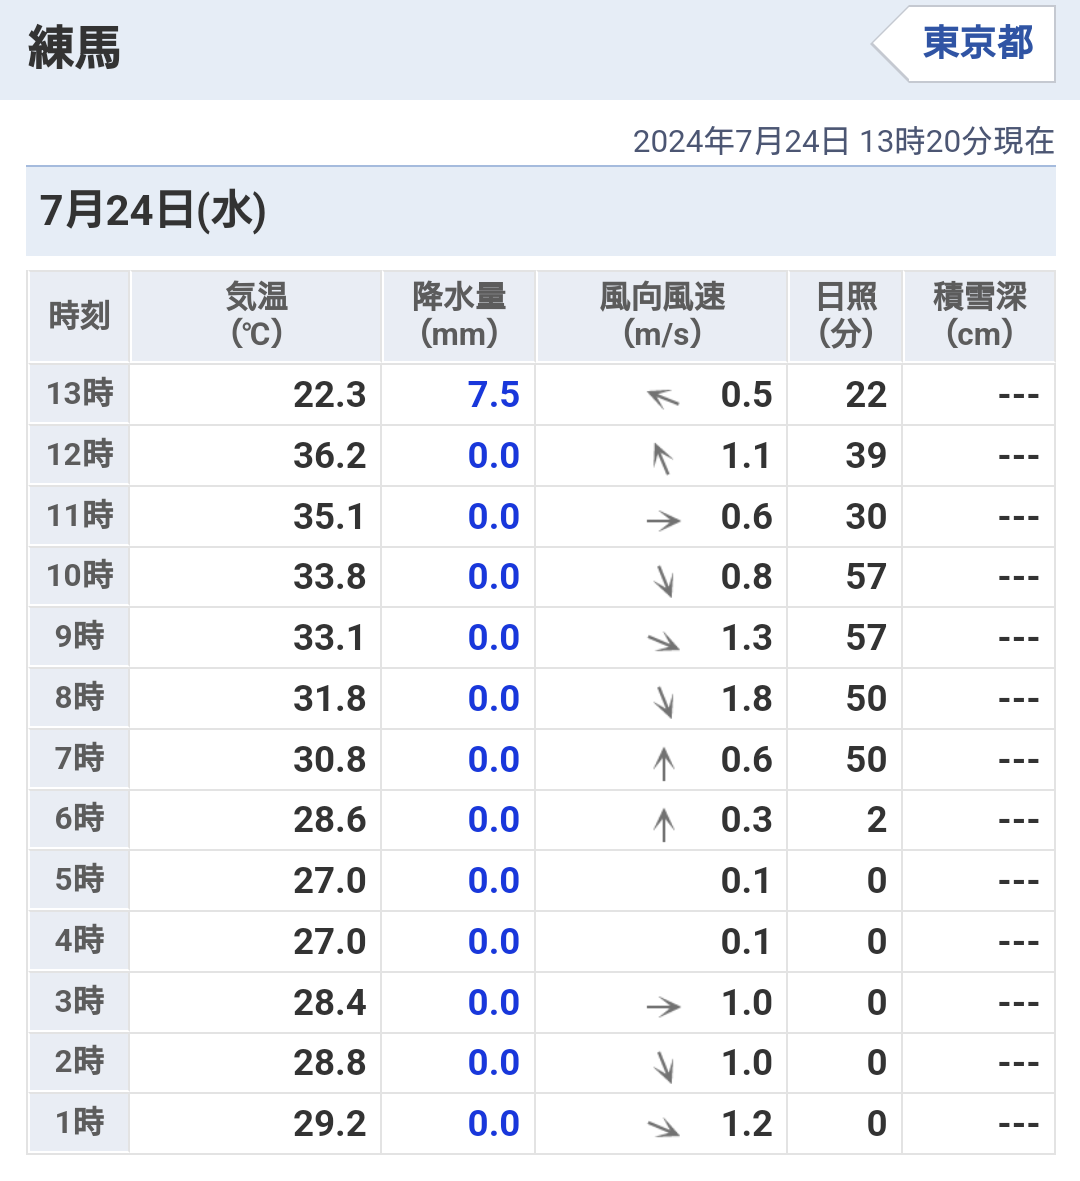Click the 風向風速 (m/s) column header

pos(661,316)
